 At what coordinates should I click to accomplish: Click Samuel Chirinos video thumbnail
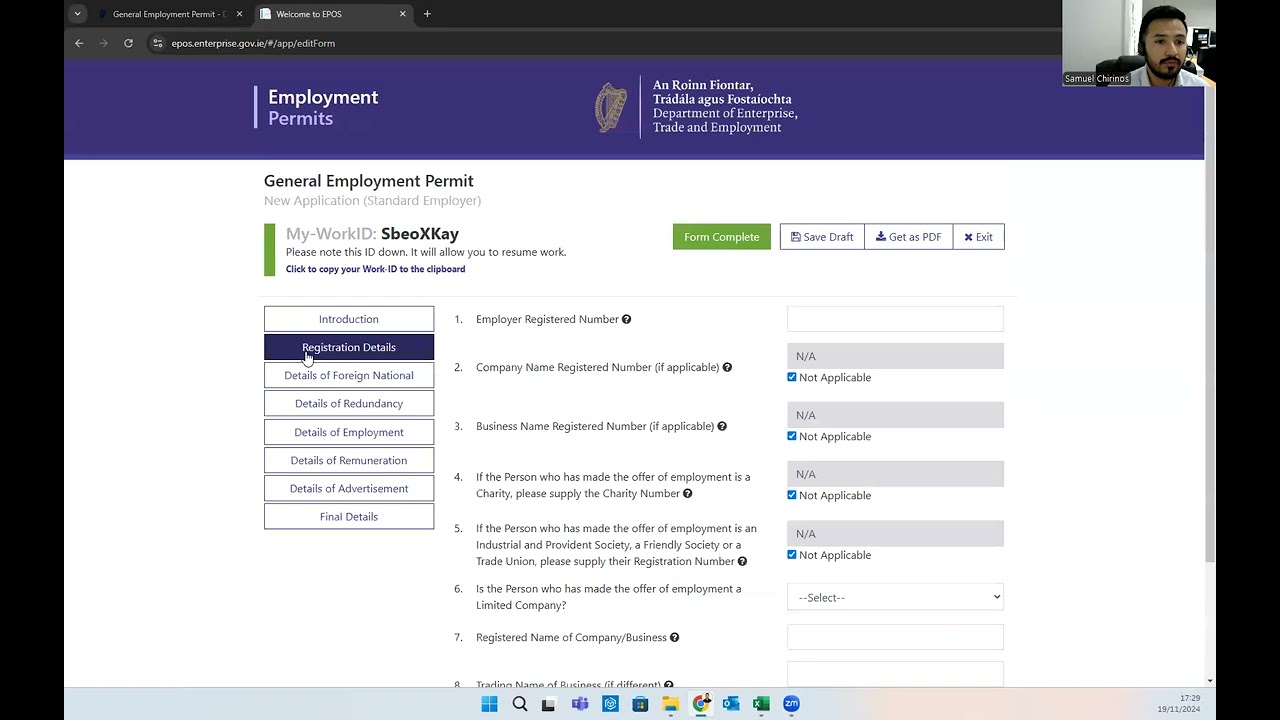(1139, 43)
